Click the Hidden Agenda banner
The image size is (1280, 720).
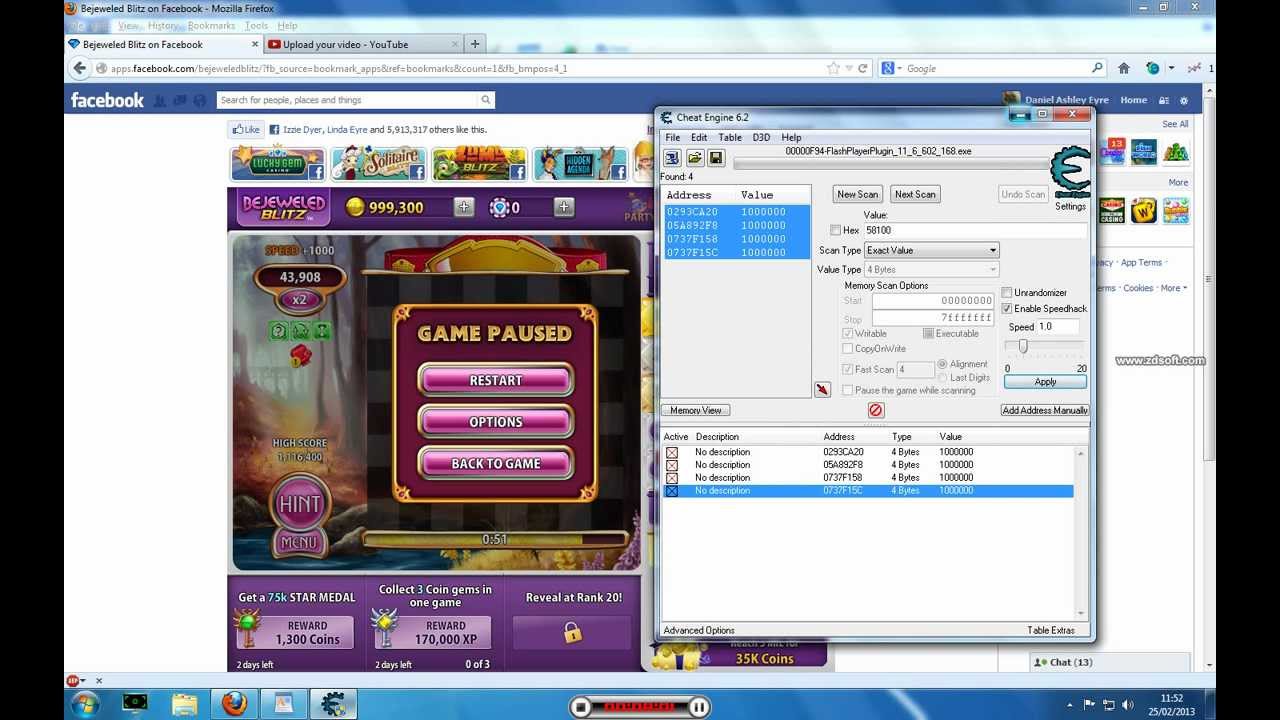[x=580, y=163]
